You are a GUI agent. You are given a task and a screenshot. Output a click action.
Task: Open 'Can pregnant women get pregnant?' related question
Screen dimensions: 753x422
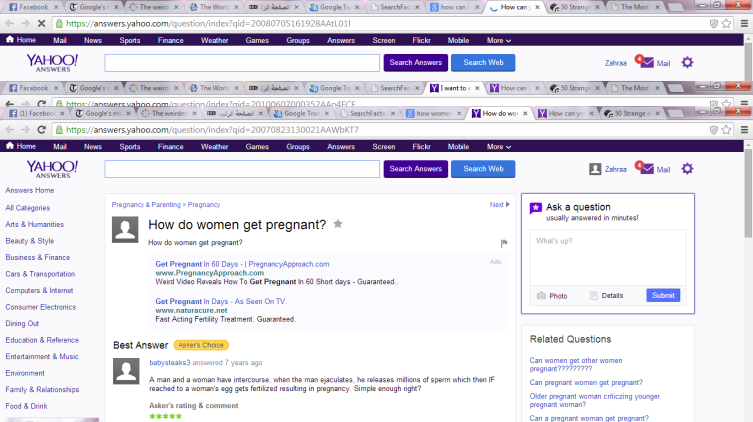click(586, 383)
